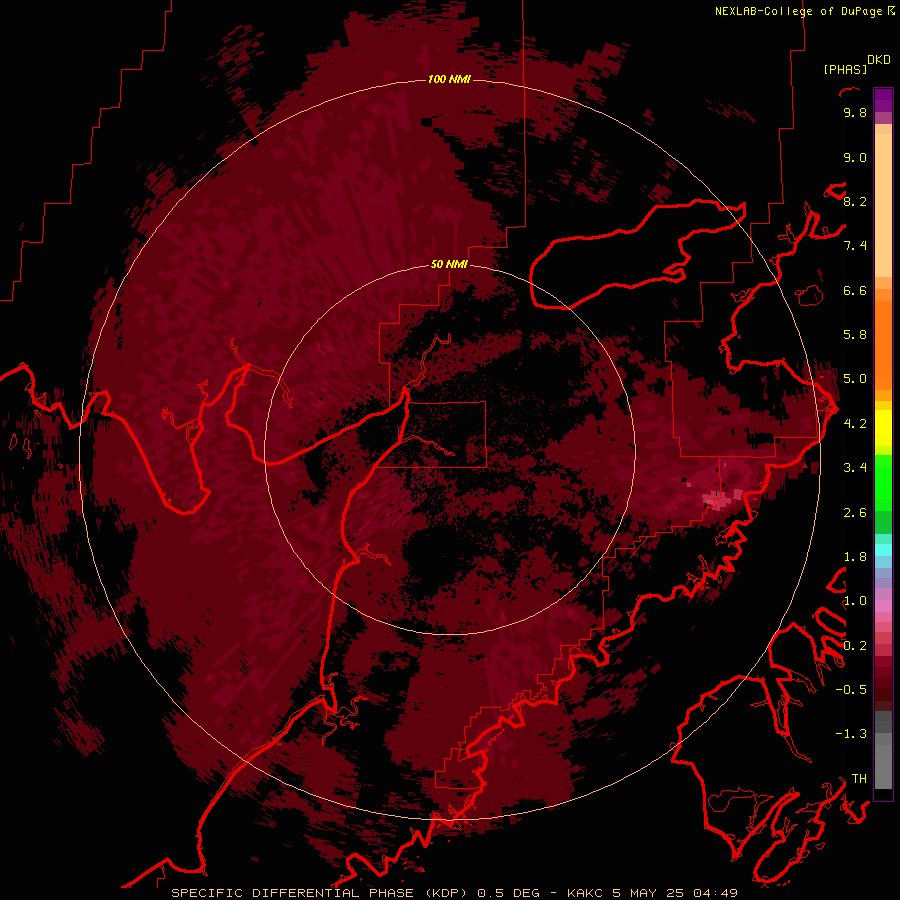Image resolution: width=900 pixels, height=900 pixels.
Task: Click the 3.4 scale label
Action: [x=855, y=468]
